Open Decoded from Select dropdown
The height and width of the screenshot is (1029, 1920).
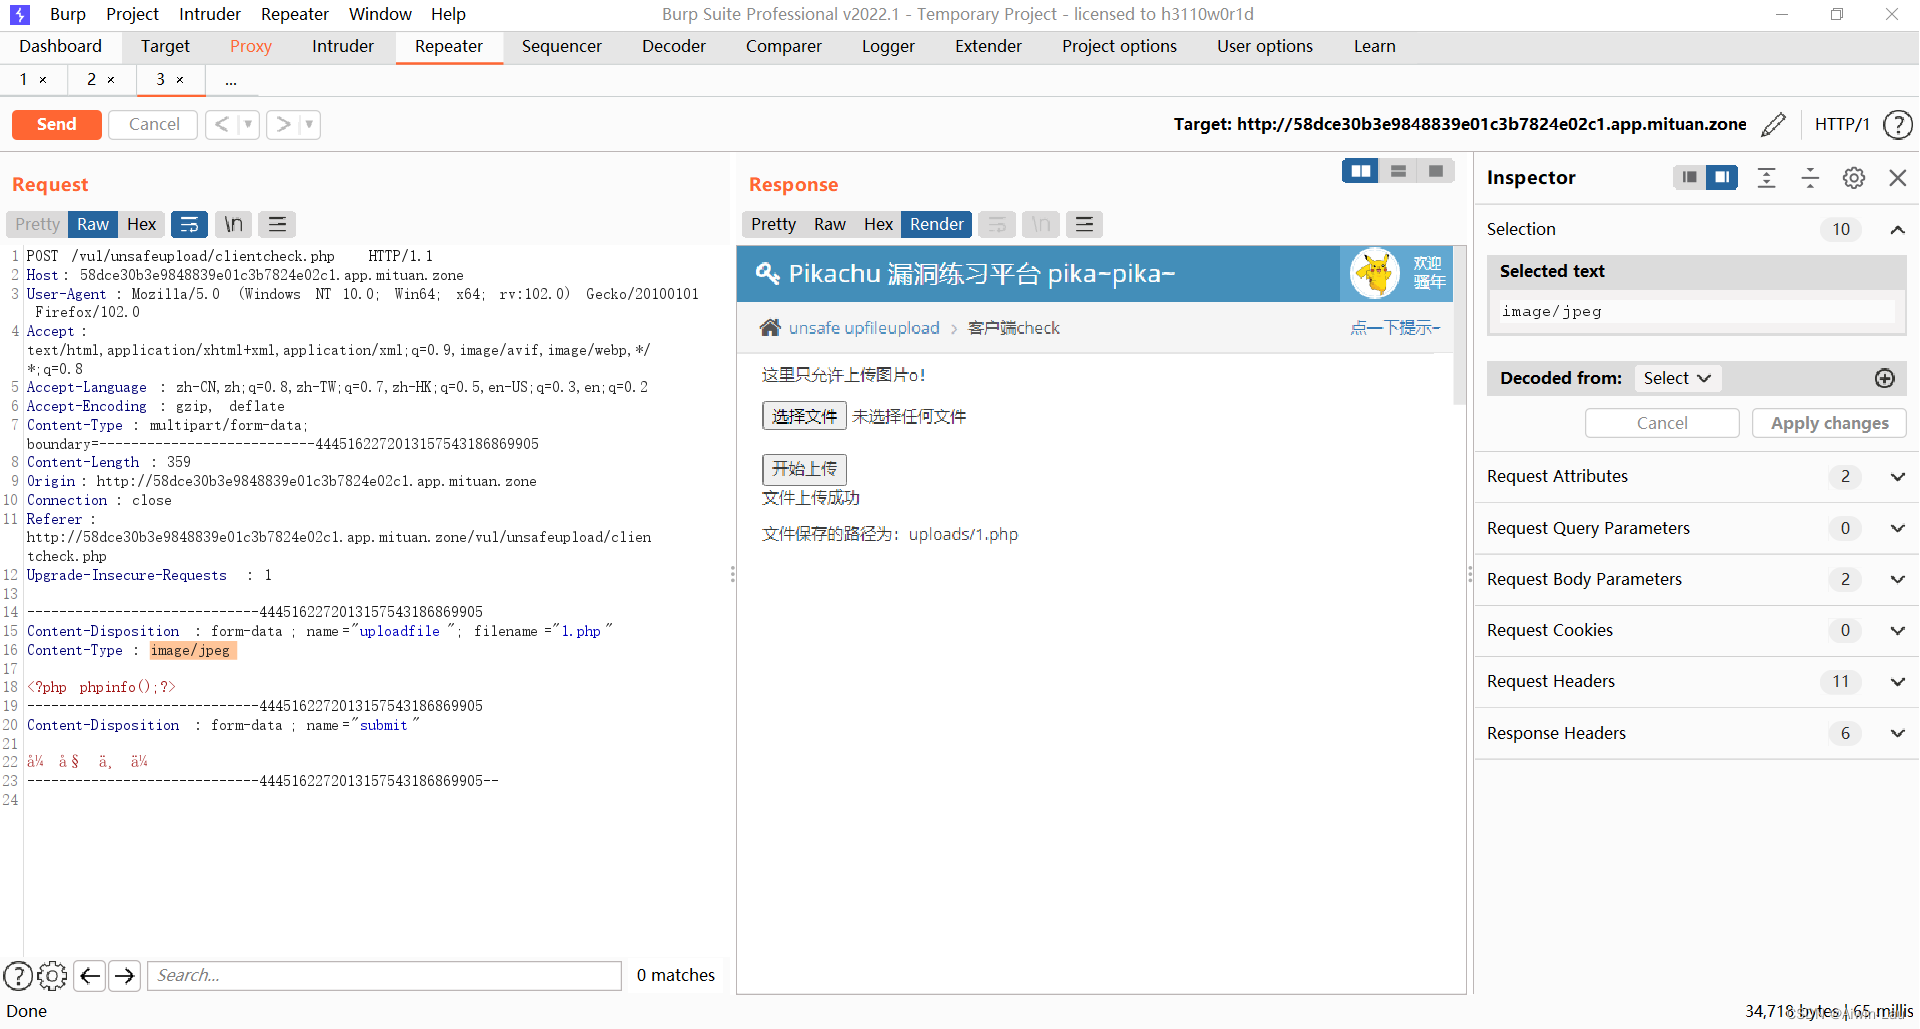tap(1677, 378)
